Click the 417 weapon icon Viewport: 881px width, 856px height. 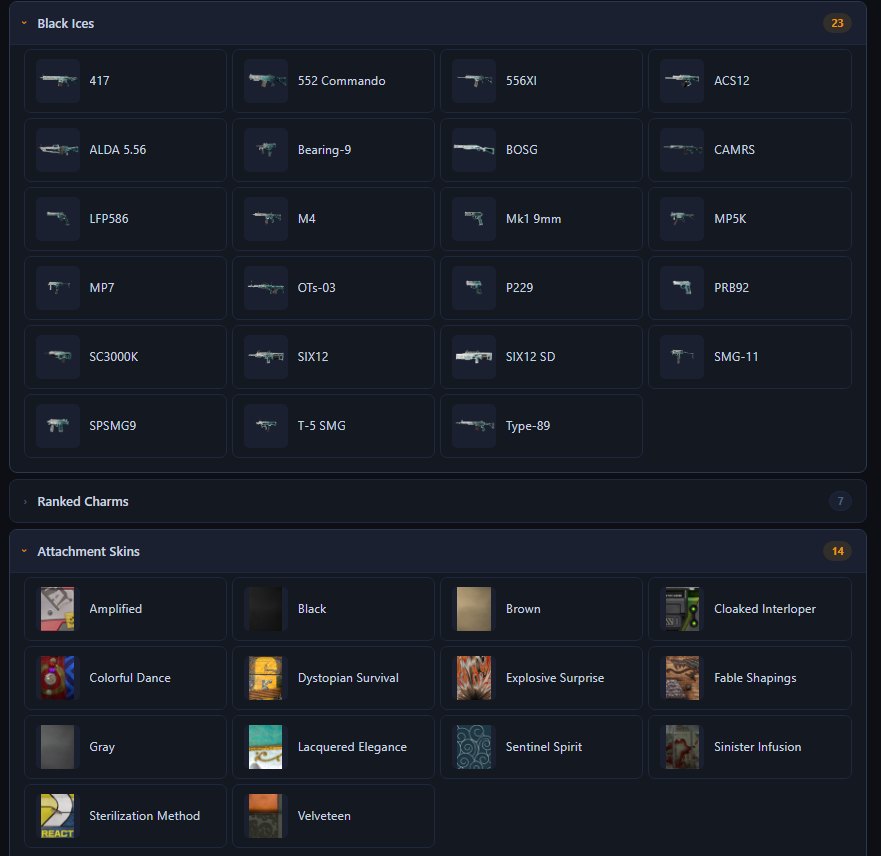tap(58, 81)
